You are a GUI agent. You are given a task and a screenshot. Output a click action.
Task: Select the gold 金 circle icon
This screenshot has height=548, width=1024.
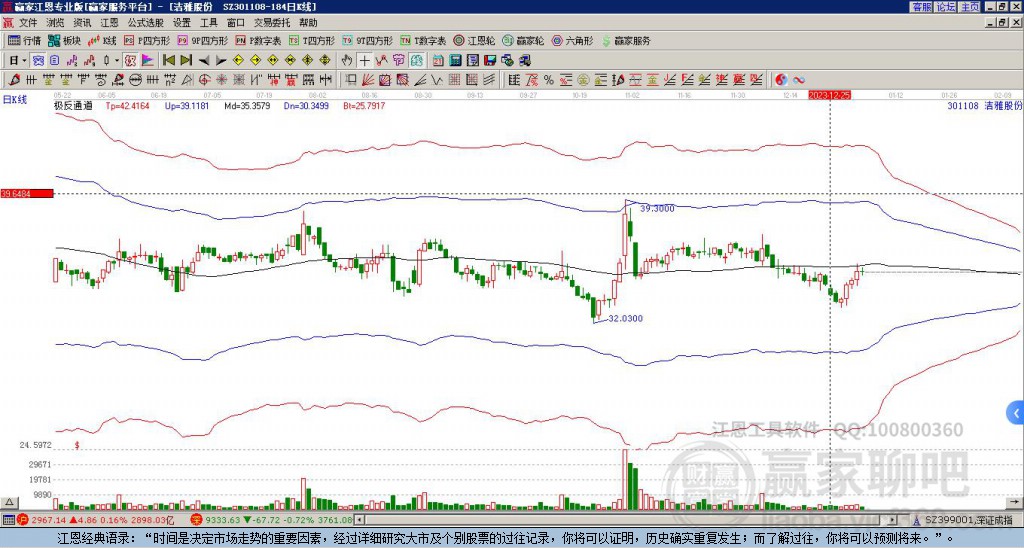coord(583,80)
